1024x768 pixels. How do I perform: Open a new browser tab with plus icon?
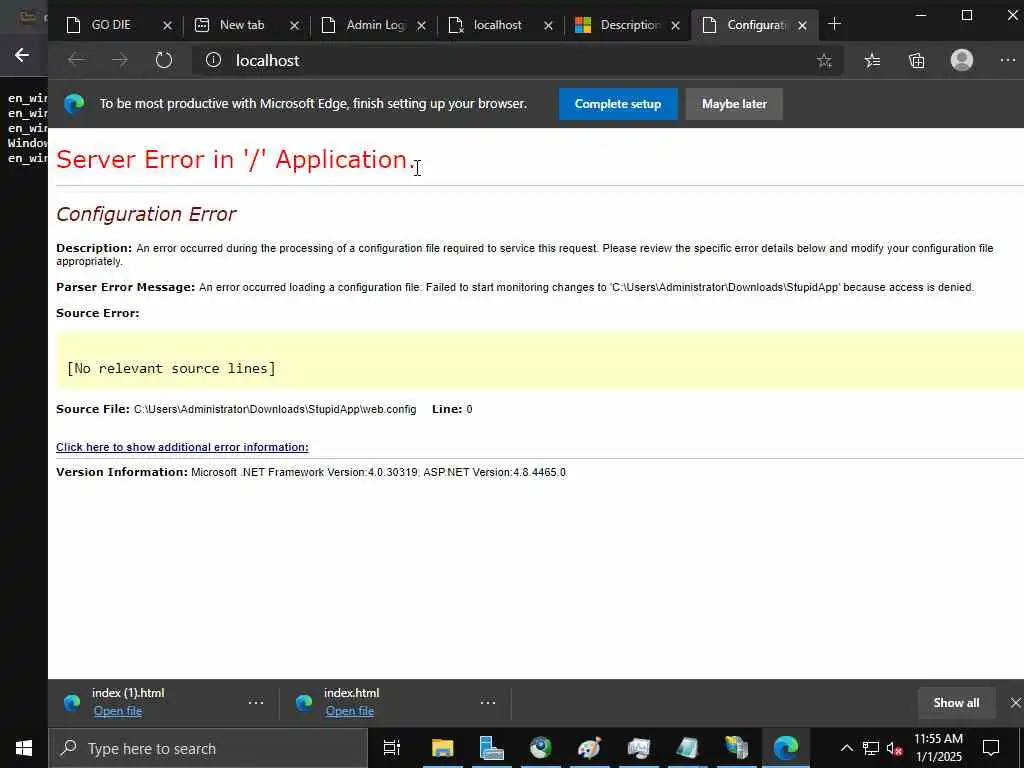click(834, 25)
